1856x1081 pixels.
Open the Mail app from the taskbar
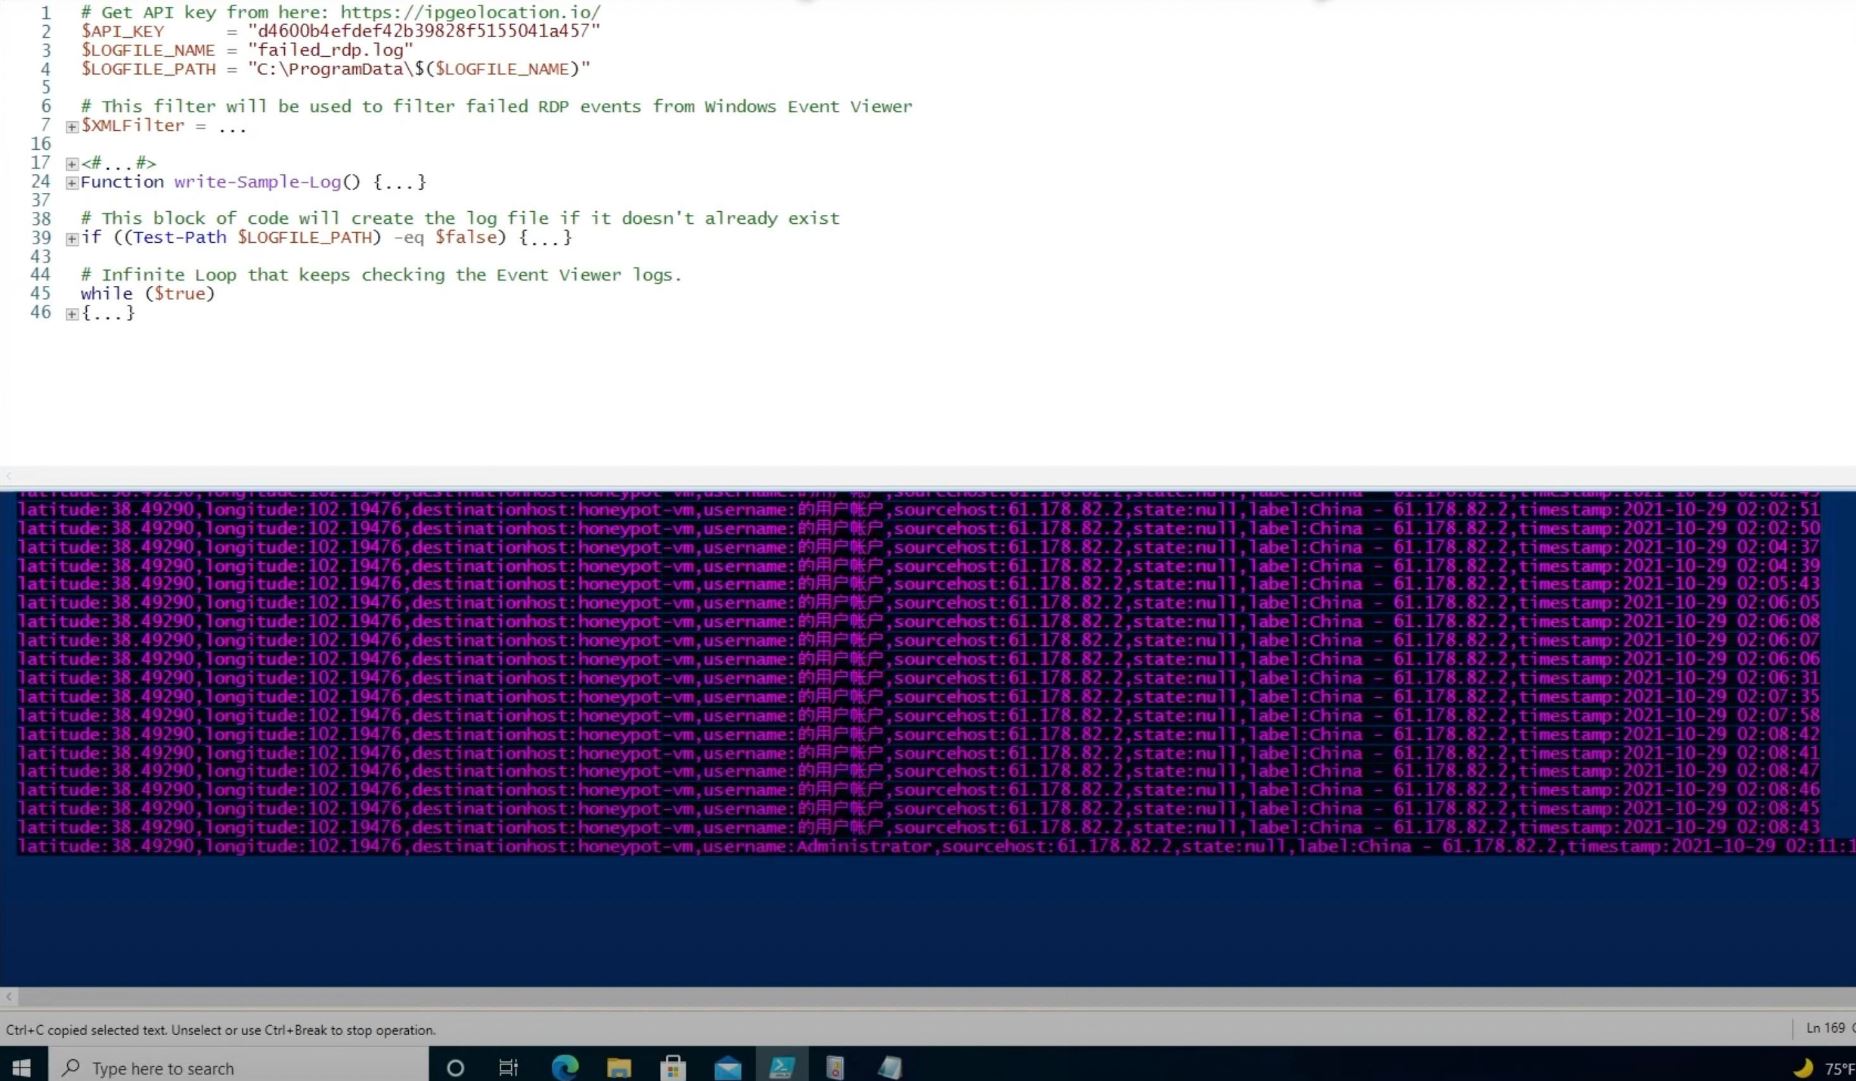click(728, 1068)
